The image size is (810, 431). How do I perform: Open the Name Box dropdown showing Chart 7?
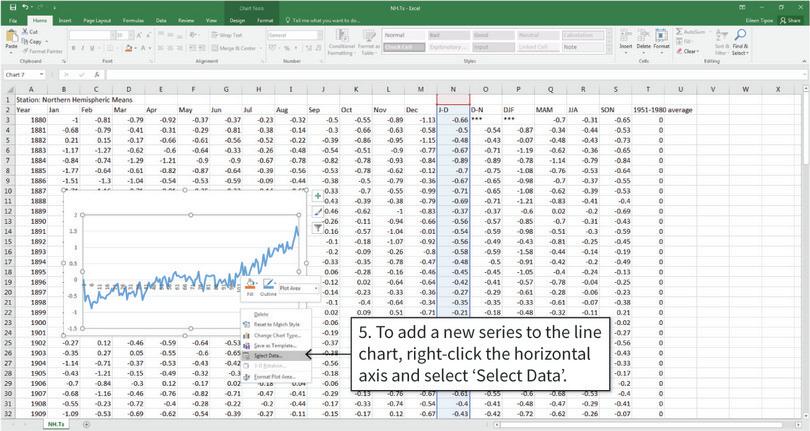coord(41,75)
